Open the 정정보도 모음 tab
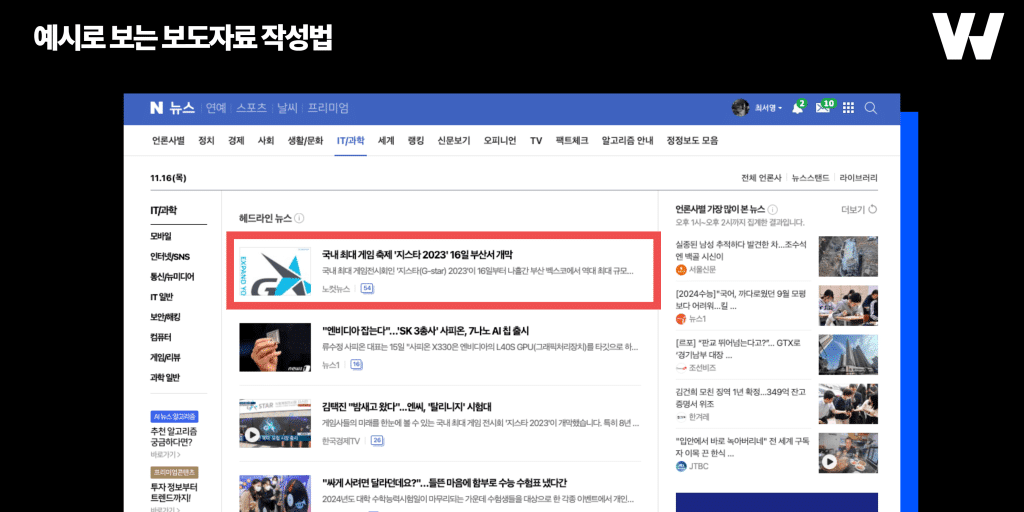 (x=692, y=140)
